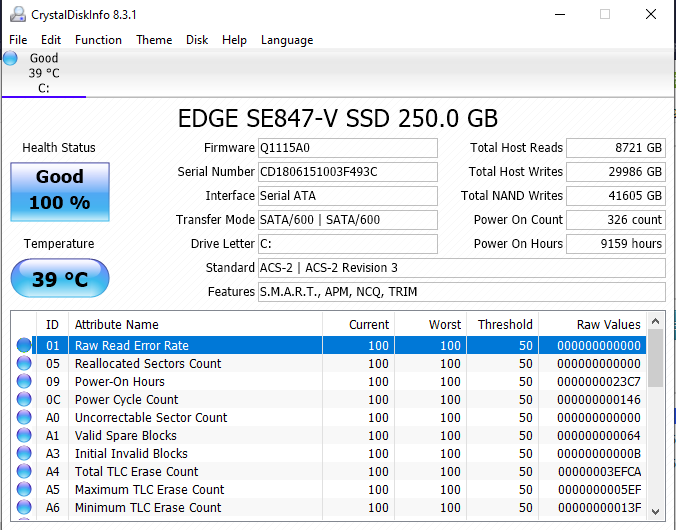Viewport: 676px width, 530px height.
Task: Select the Raw Read Error Rate row text
Action: pyautogui.click(x=132, y=345)
